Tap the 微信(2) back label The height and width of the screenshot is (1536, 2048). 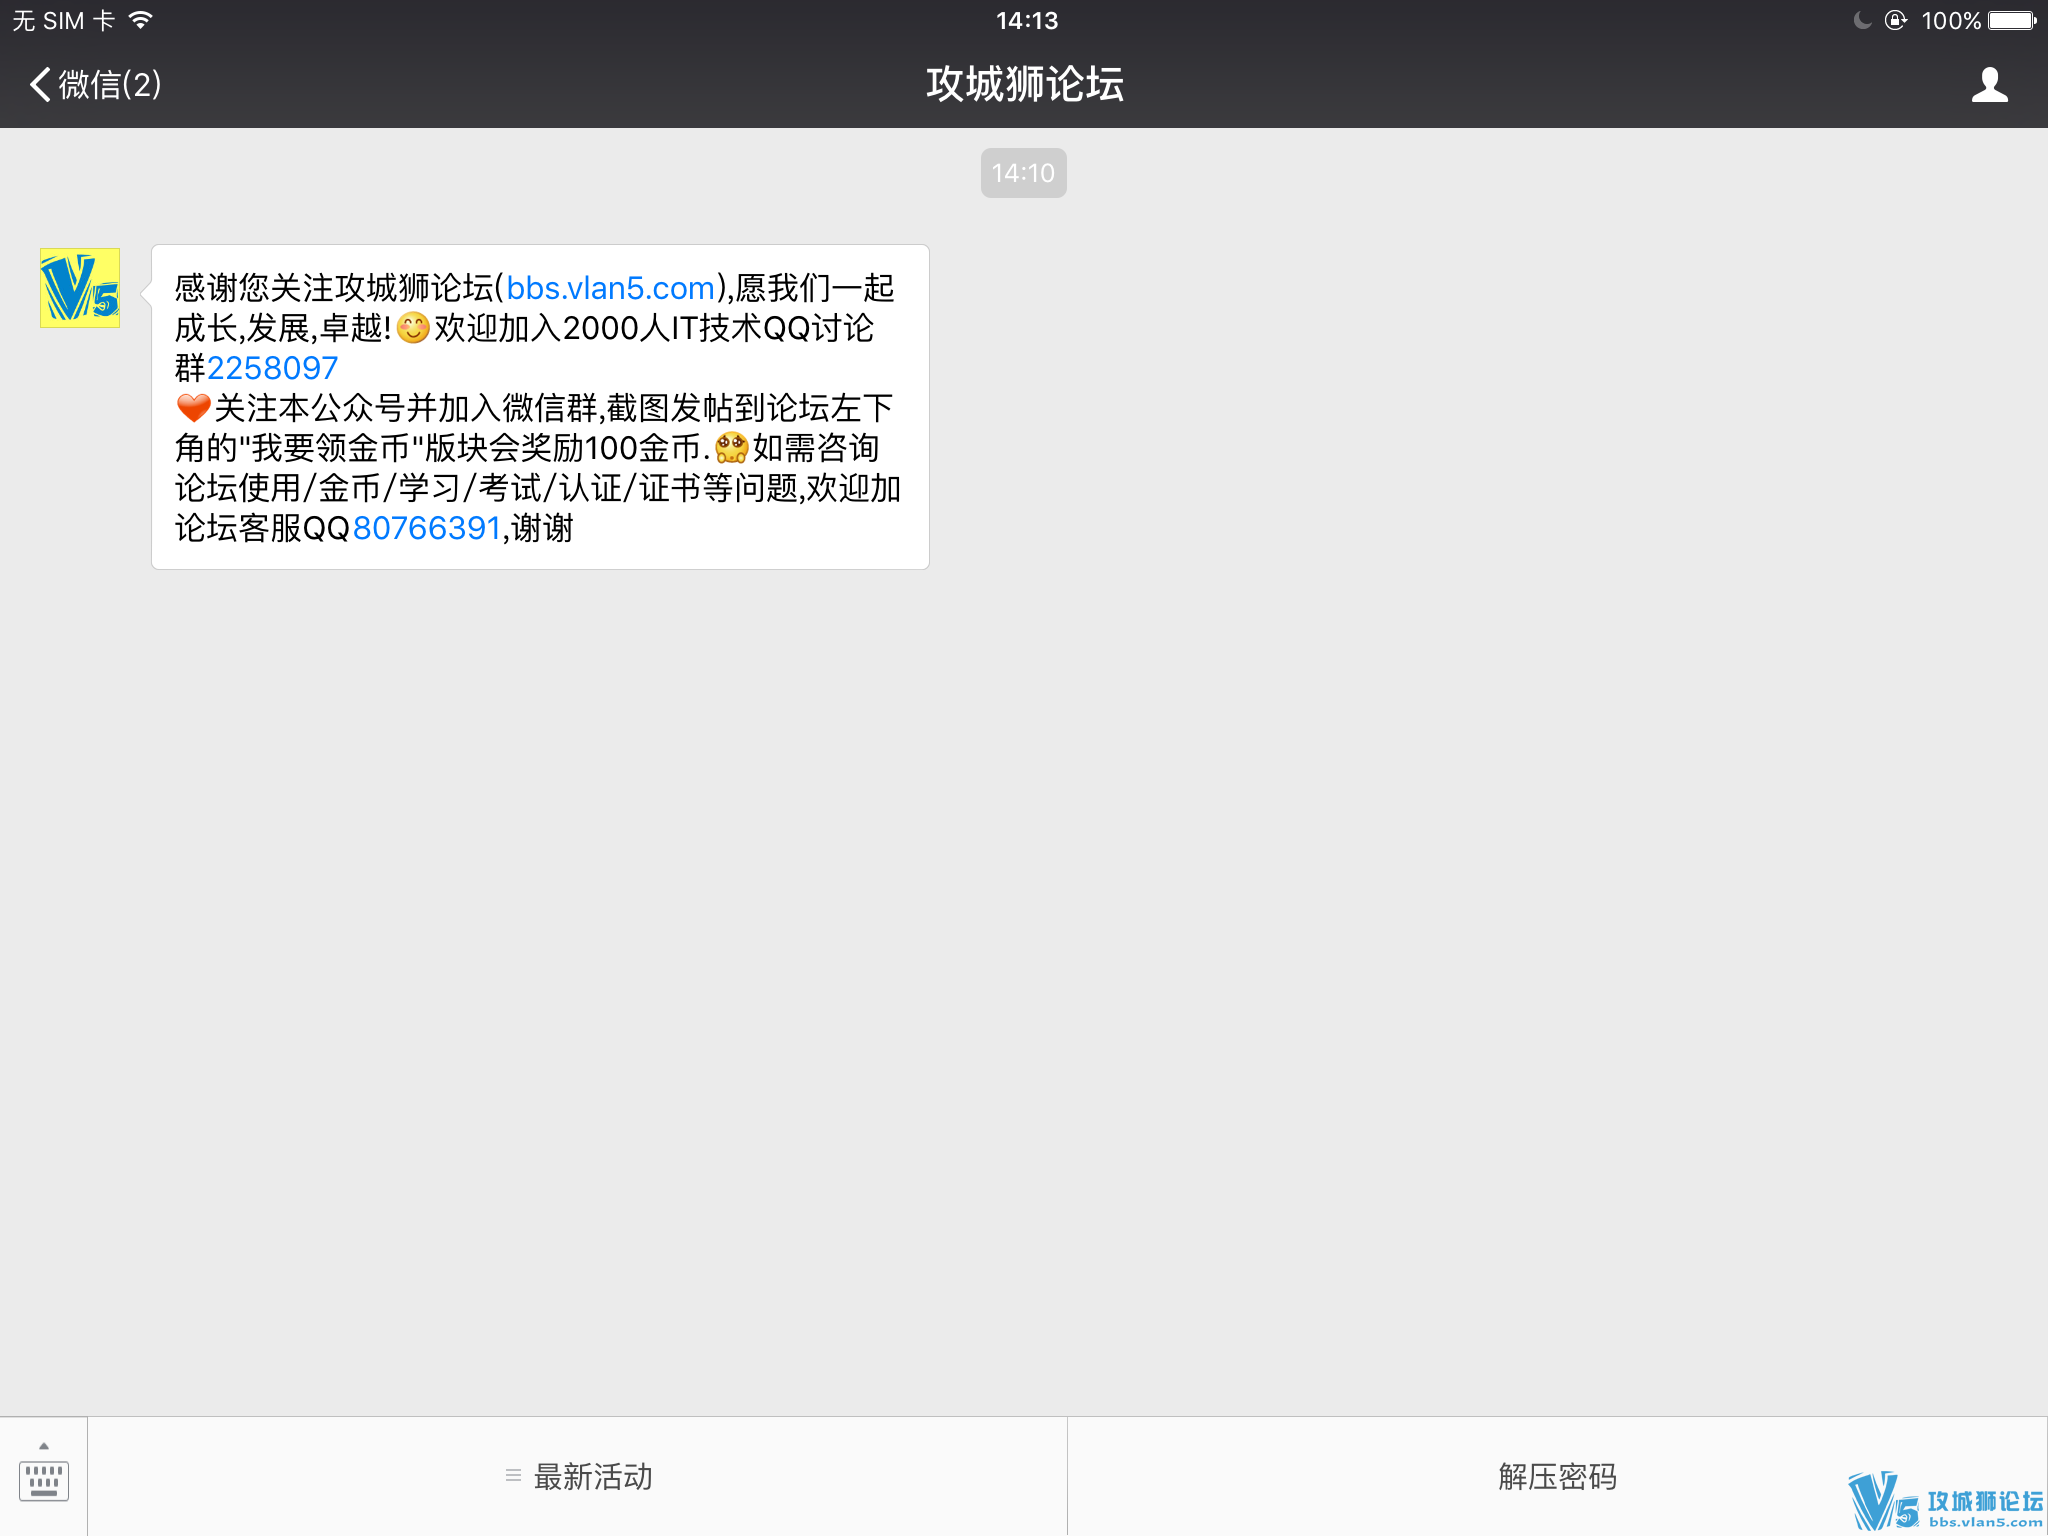(110, 85)
